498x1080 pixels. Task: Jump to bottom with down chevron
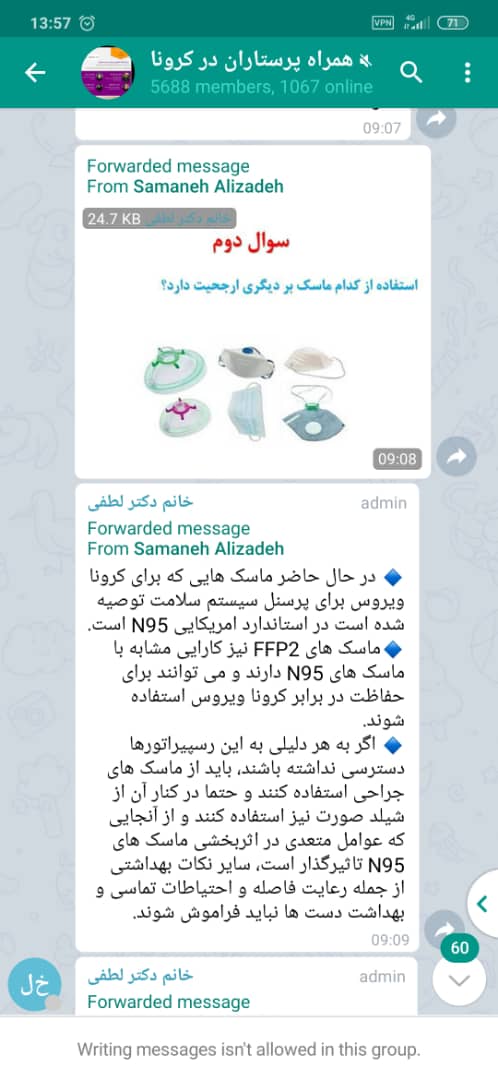click(459, 980)
